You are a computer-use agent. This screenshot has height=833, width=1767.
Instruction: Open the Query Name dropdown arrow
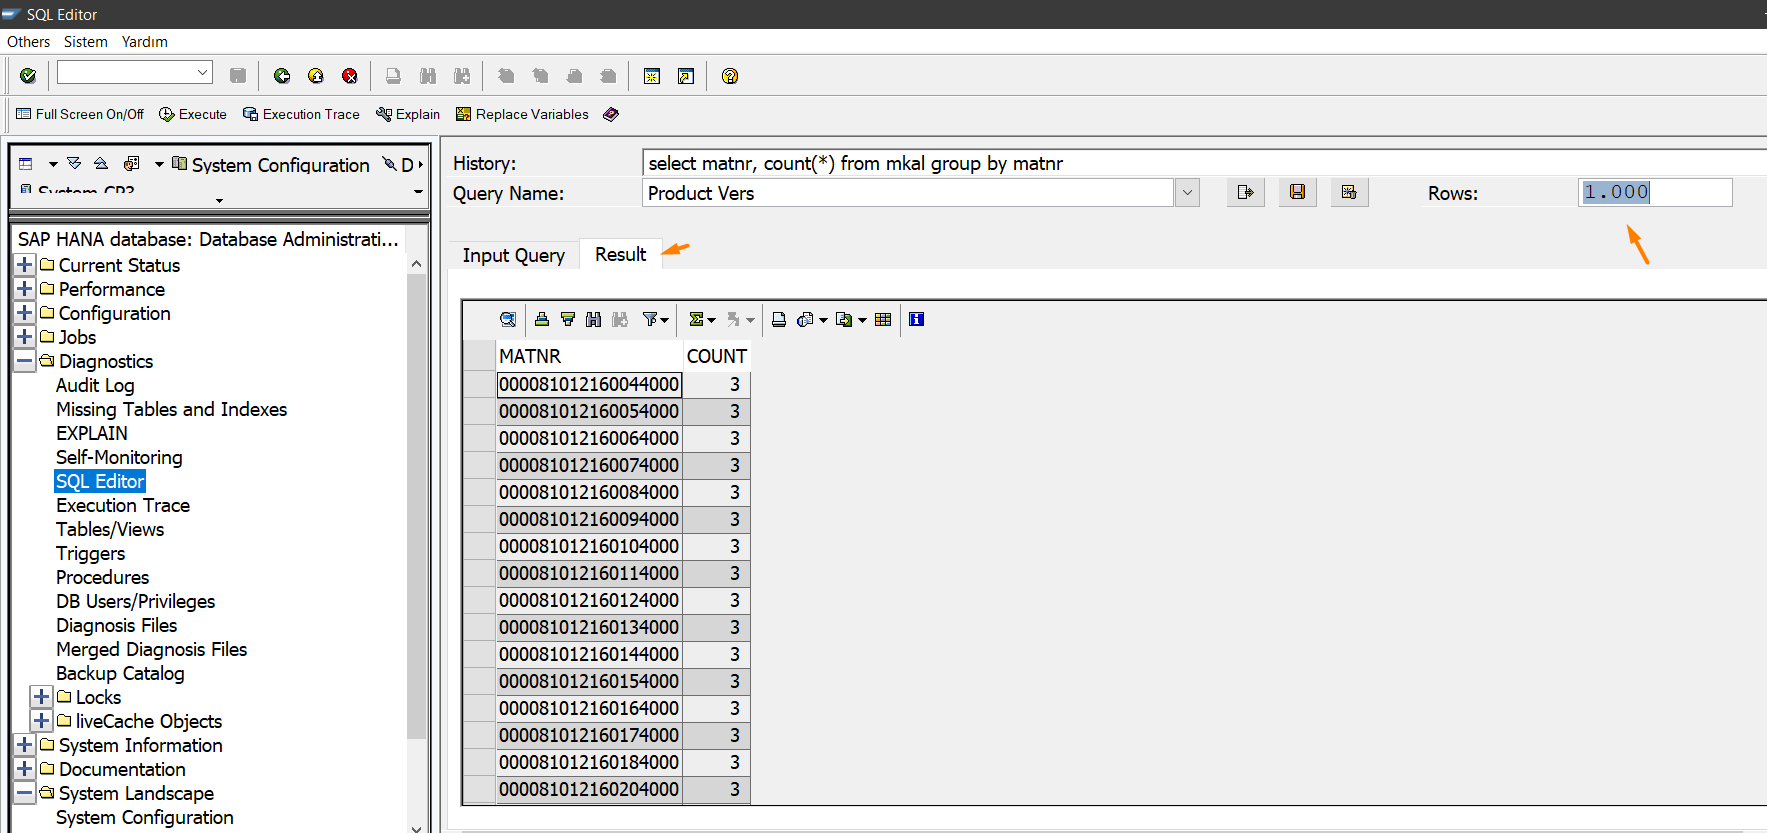coord(1187,193)
